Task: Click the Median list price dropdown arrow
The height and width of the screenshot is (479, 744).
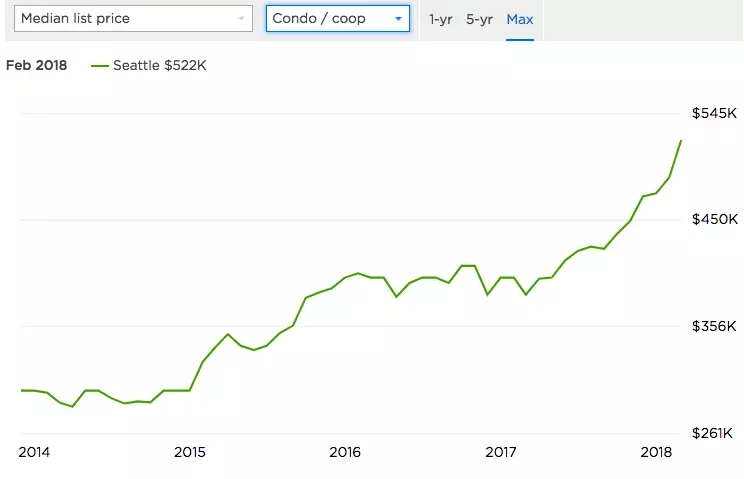Action: (242, 19)
